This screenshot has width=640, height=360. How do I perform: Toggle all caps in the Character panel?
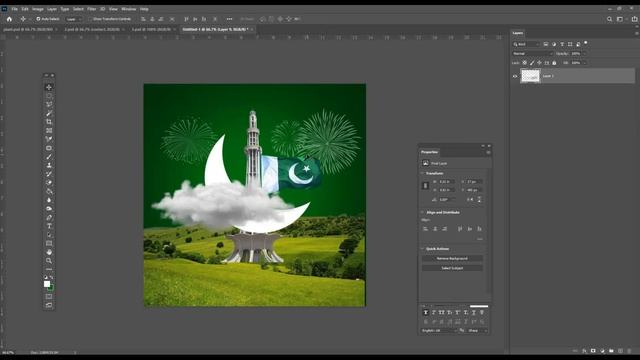(442, 312)
